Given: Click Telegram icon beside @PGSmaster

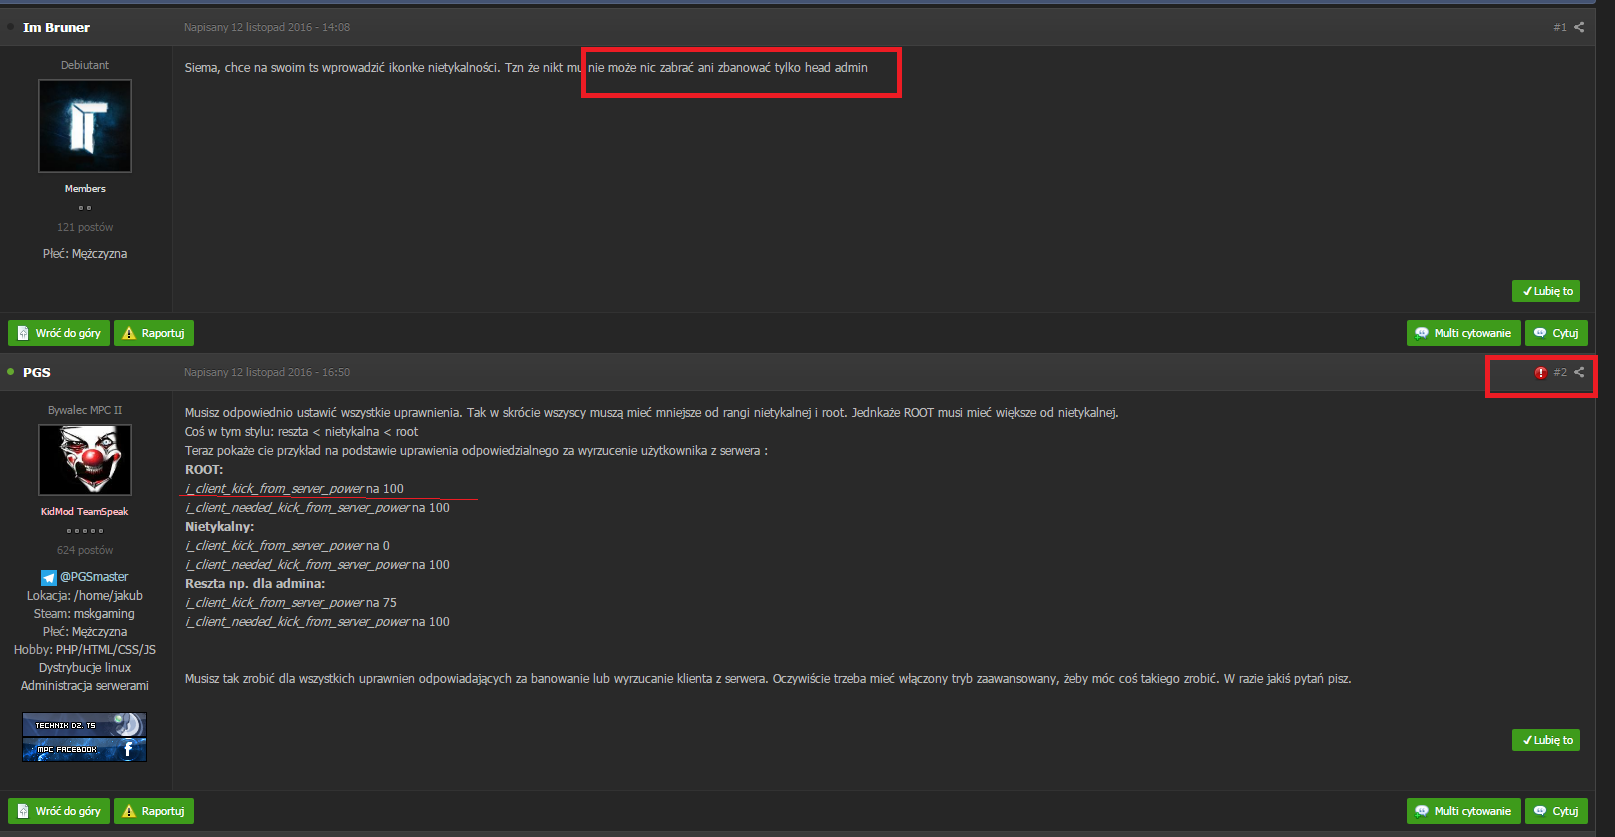Looking at the screenshot, I should [x=49, y=577].
